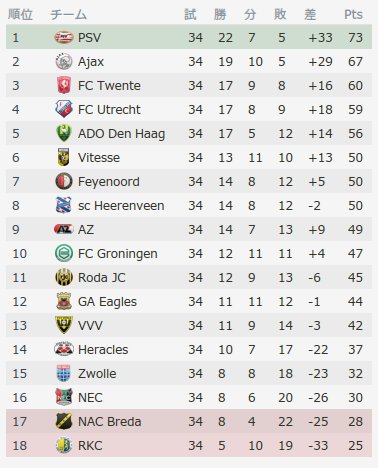Click the 順位 rank column header

pos(20,14)
